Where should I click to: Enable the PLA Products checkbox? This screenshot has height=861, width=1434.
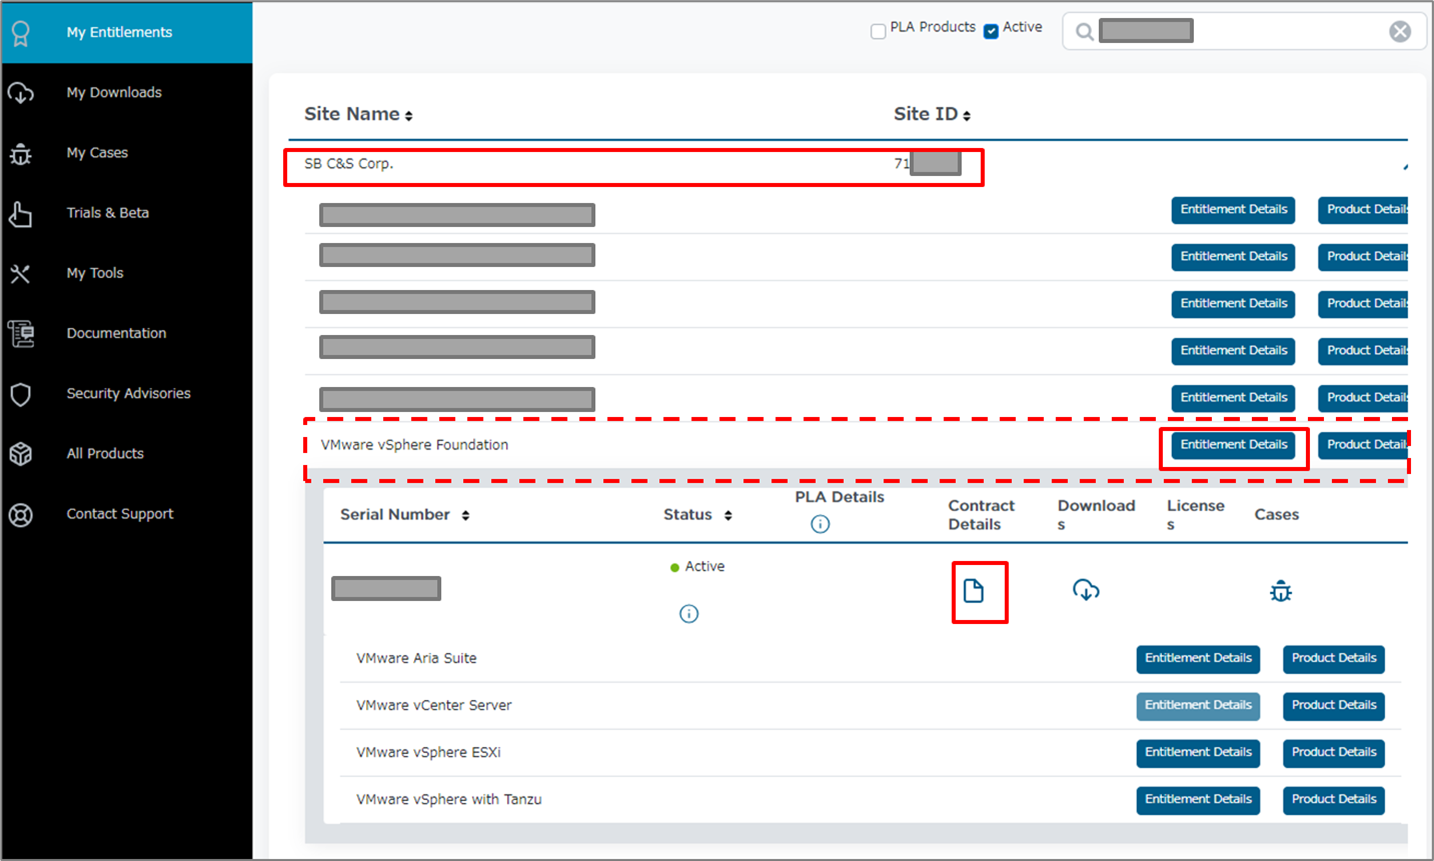pos(878,32)
